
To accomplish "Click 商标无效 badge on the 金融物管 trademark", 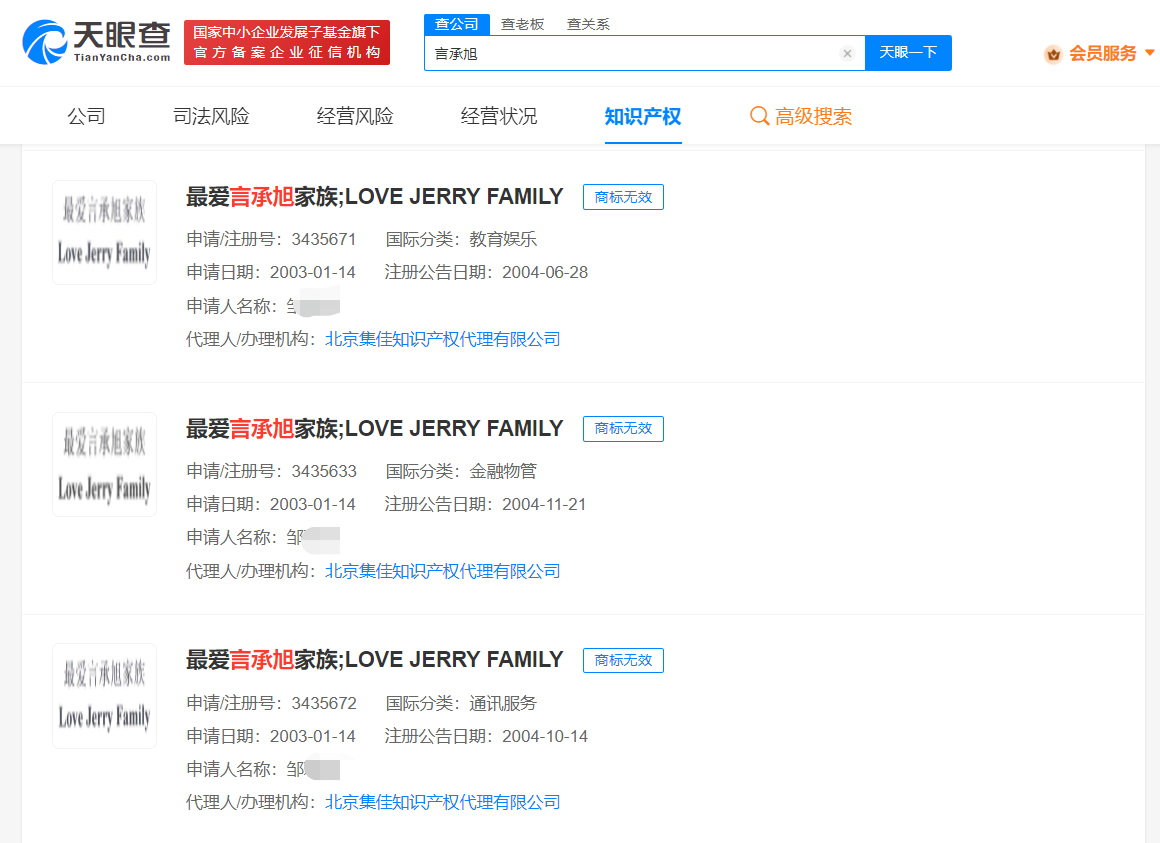I will (623, 428).
